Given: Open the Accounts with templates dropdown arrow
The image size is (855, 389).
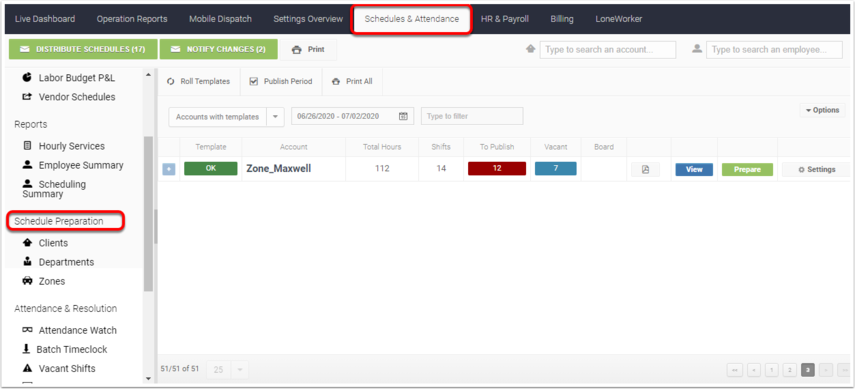Looking at the screenshot, I should coord(275,117).
